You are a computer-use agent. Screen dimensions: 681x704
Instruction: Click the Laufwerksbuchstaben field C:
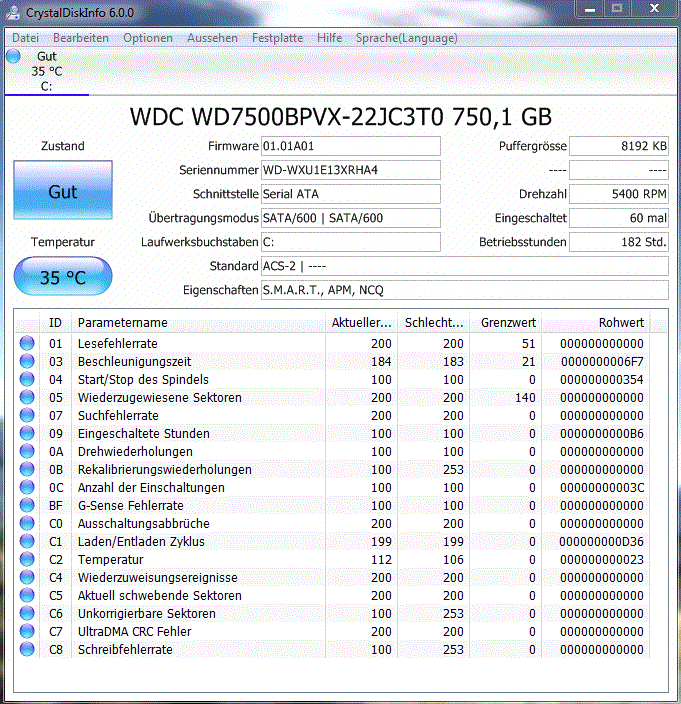351,242
